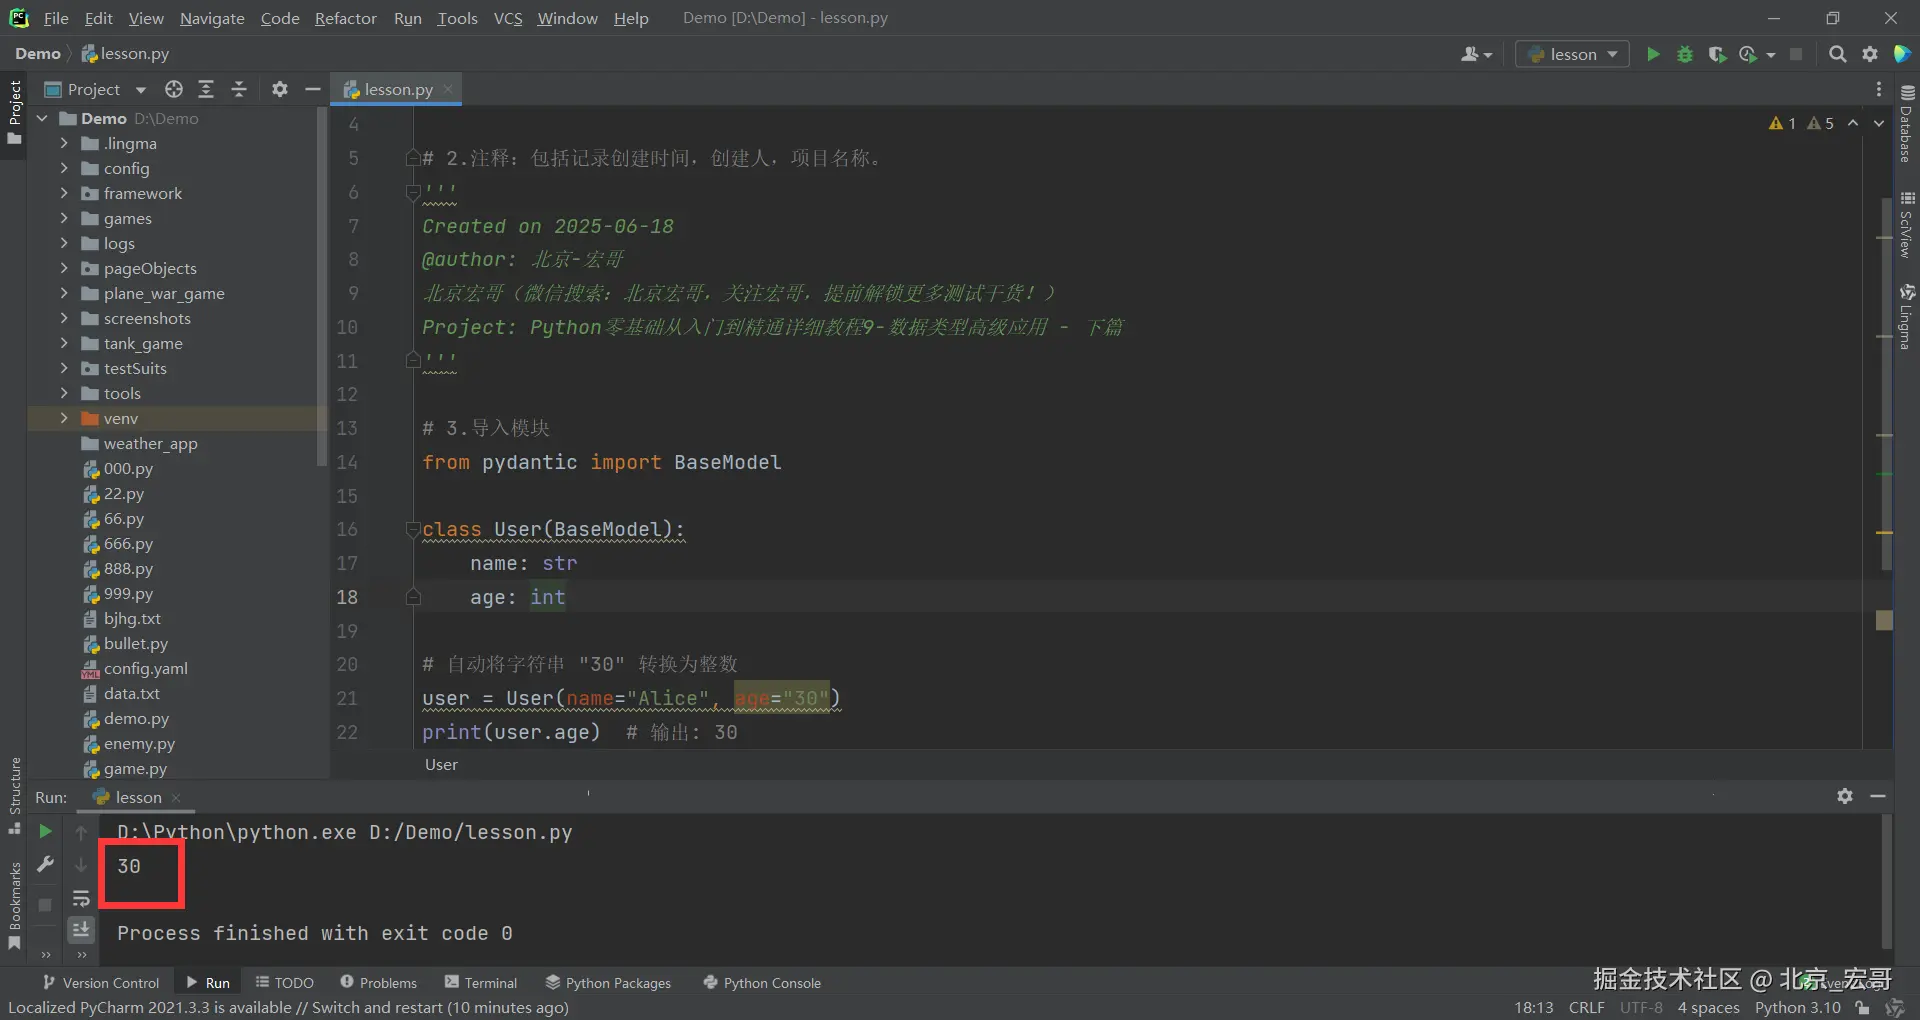This screenshot has width=1920, height=1020.
Task: Hide the Project tool window
Action: pyautogui.click(x=312, y=89)
